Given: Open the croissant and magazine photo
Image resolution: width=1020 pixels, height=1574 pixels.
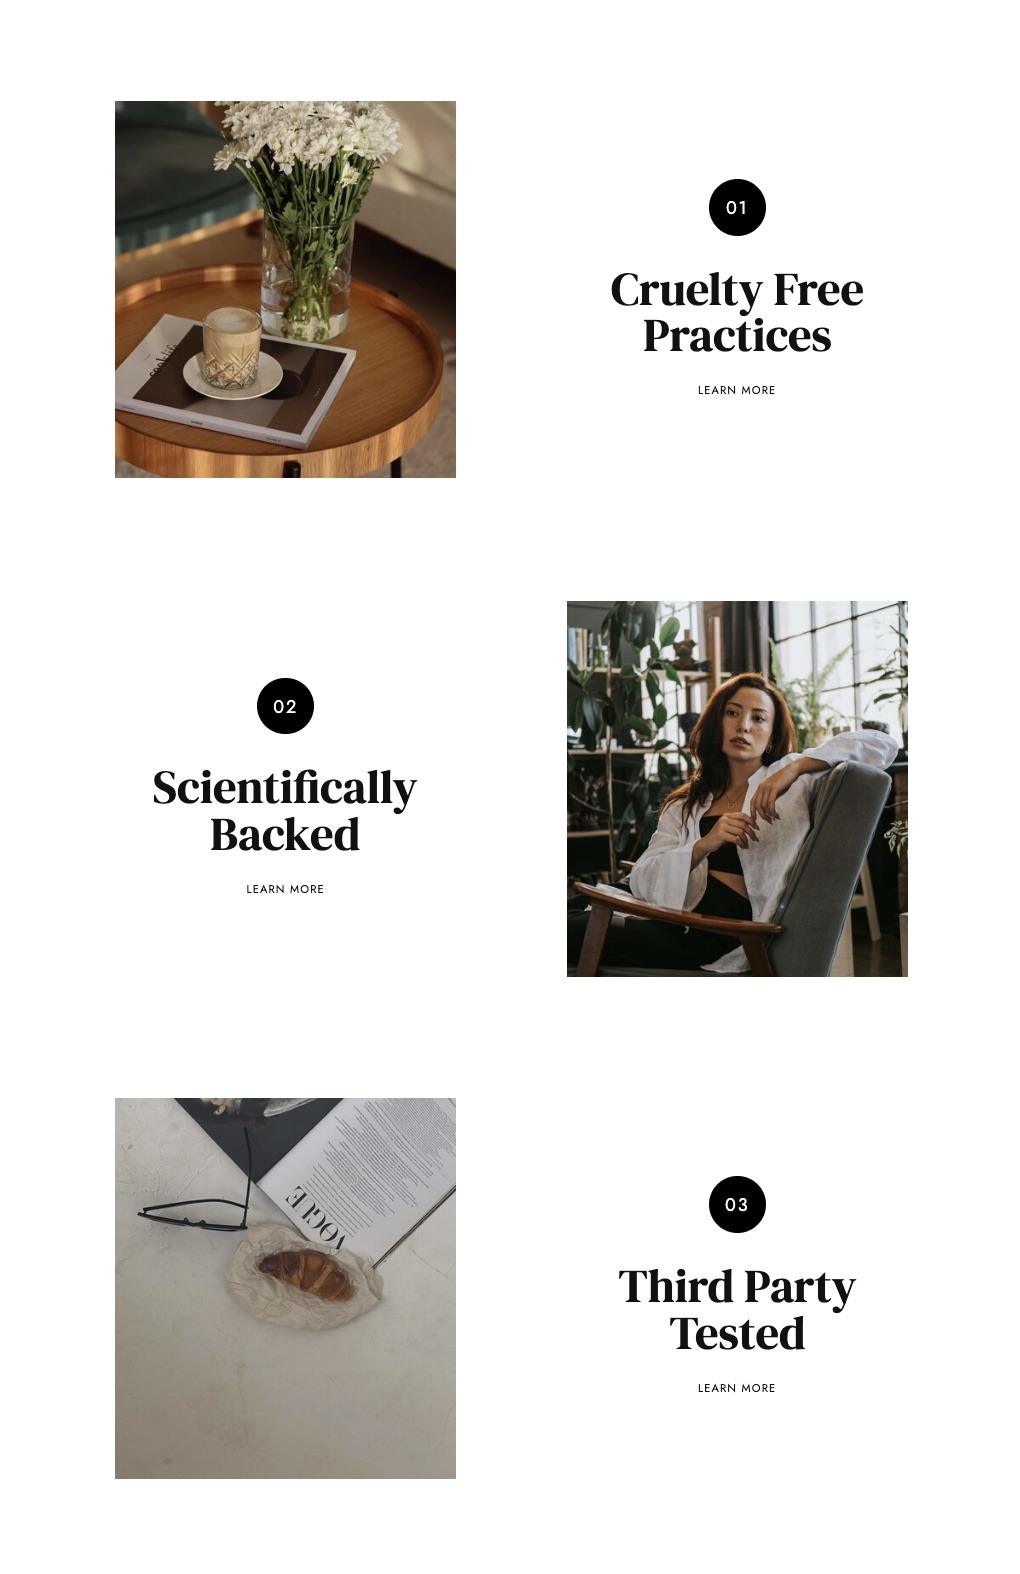Looking at the screenshot, I should click(285, 1288).
